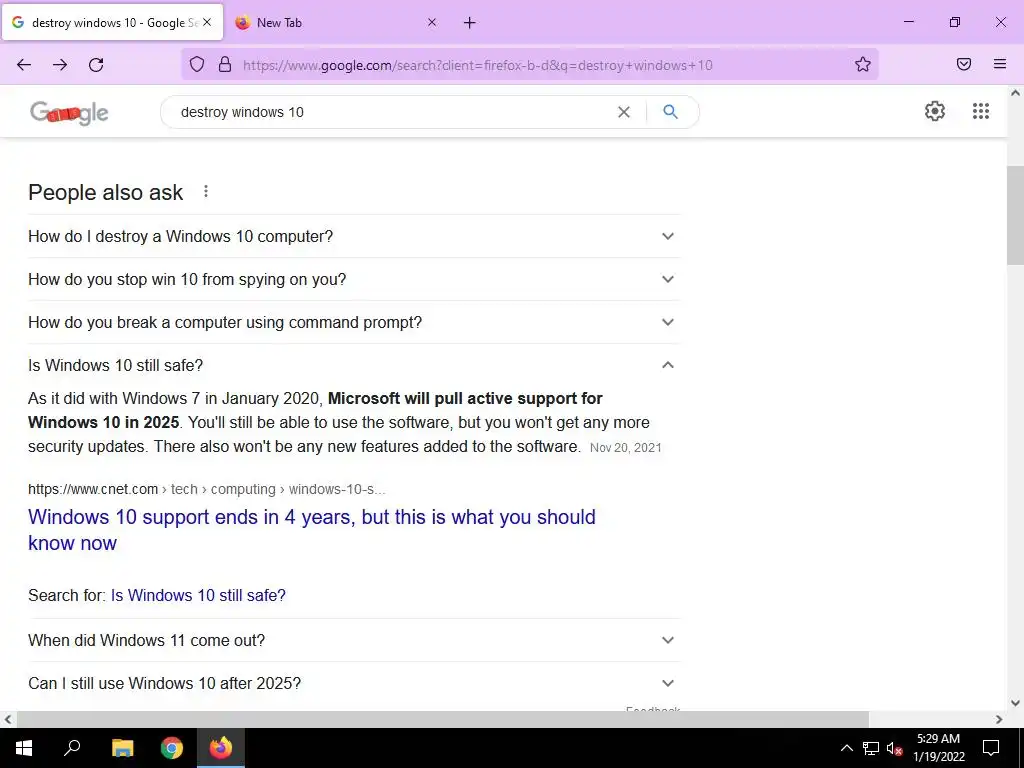Close the 'destroy windows 10' tab

click(207, 22)
